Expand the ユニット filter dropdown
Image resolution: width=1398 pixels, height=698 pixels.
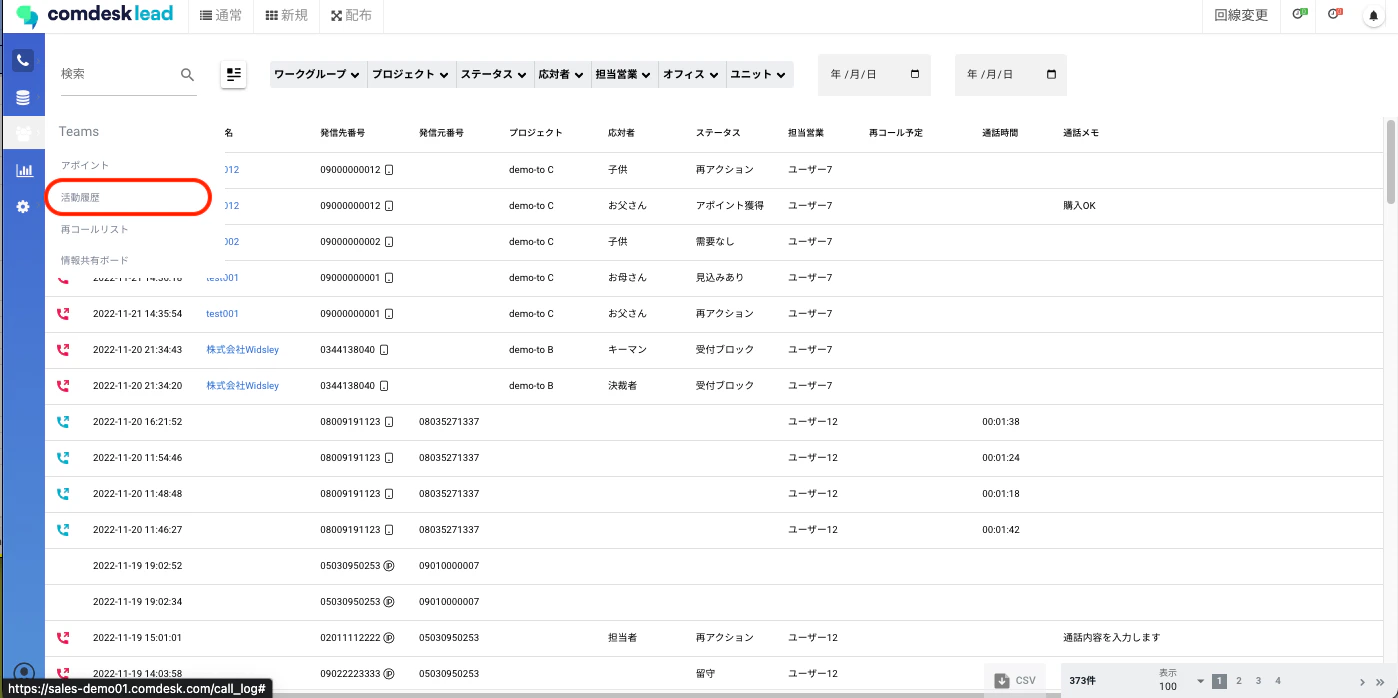click(x=759, y=74)
